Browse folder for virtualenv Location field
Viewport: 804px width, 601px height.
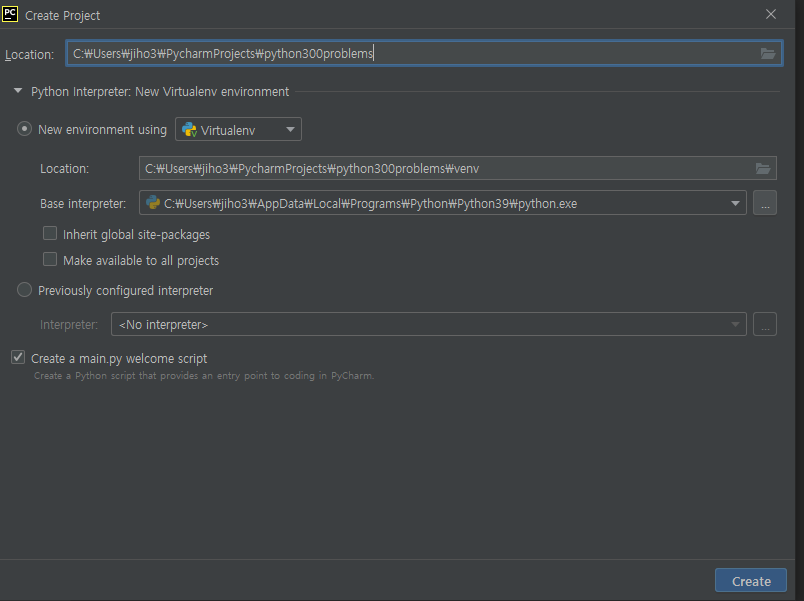[x=762, y=168]
